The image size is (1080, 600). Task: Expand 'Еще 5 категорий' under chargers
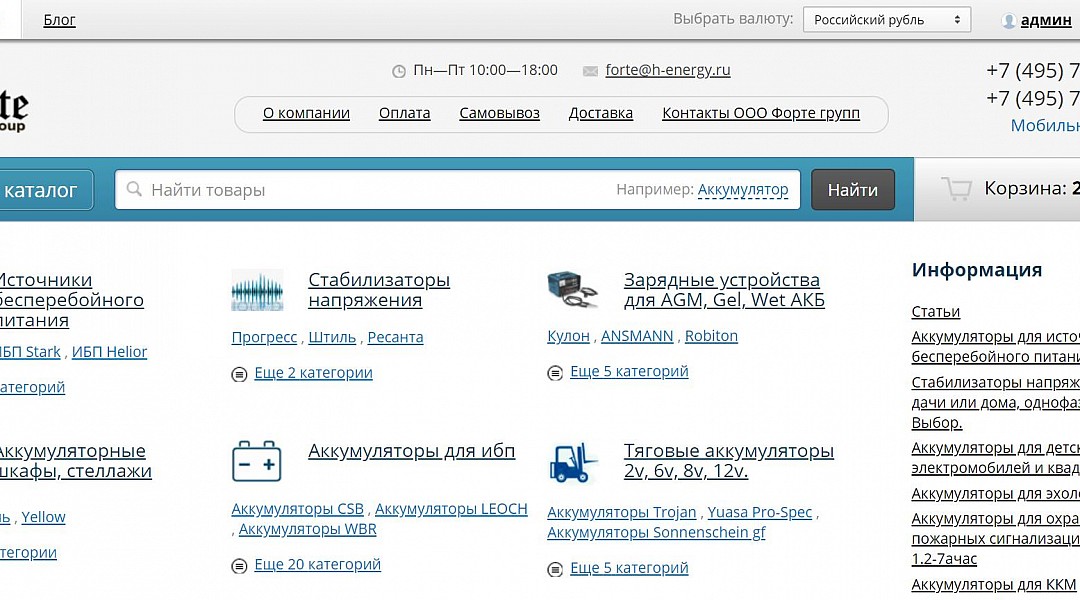tap(629, 372)
